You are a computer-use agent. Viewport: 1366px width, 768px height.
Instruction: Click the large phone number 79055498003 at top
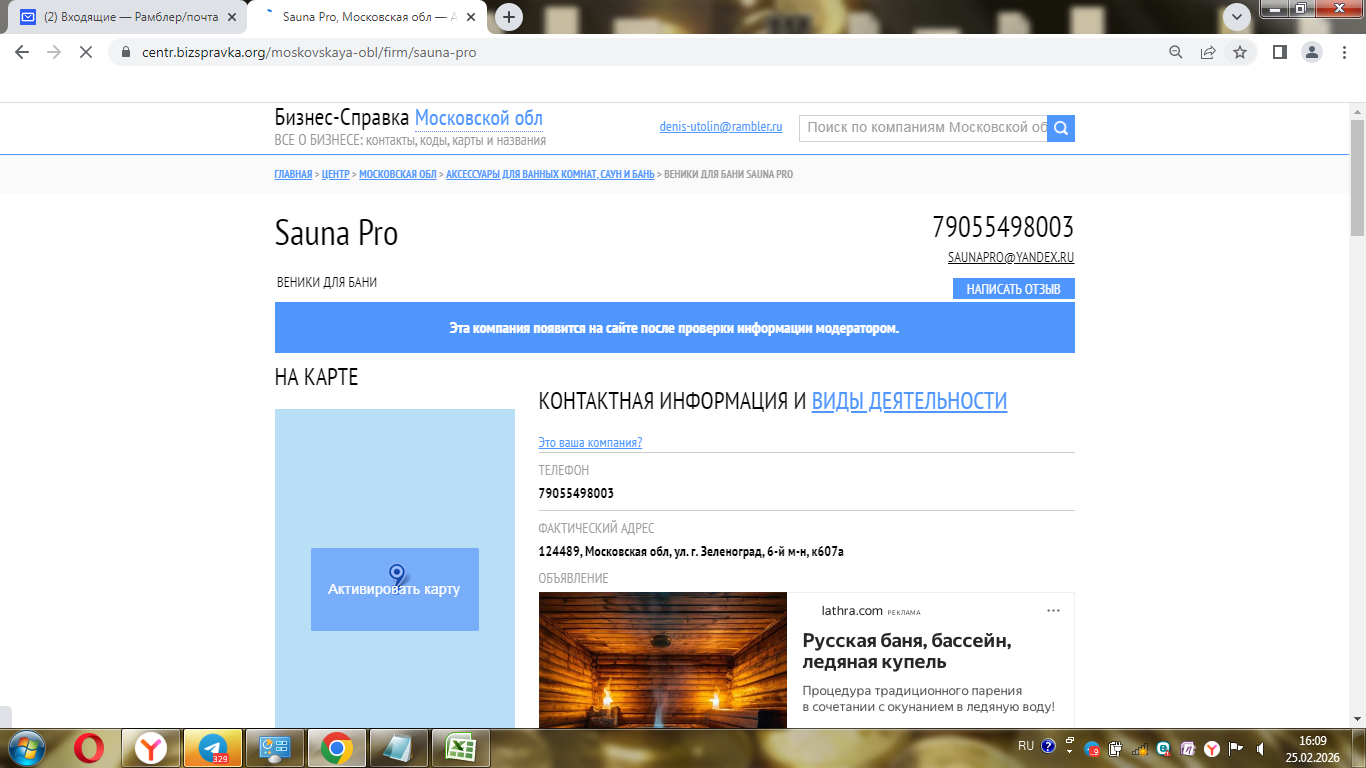[1003, 228]
